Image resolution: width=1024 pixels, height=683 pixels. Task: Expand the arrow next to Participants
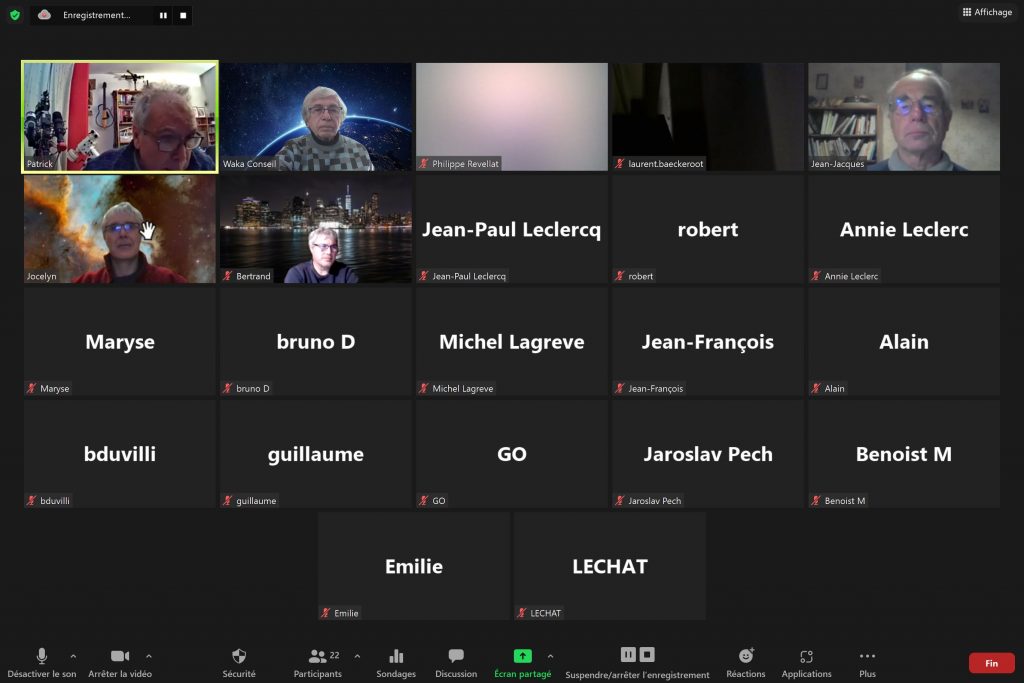point(357,656)
